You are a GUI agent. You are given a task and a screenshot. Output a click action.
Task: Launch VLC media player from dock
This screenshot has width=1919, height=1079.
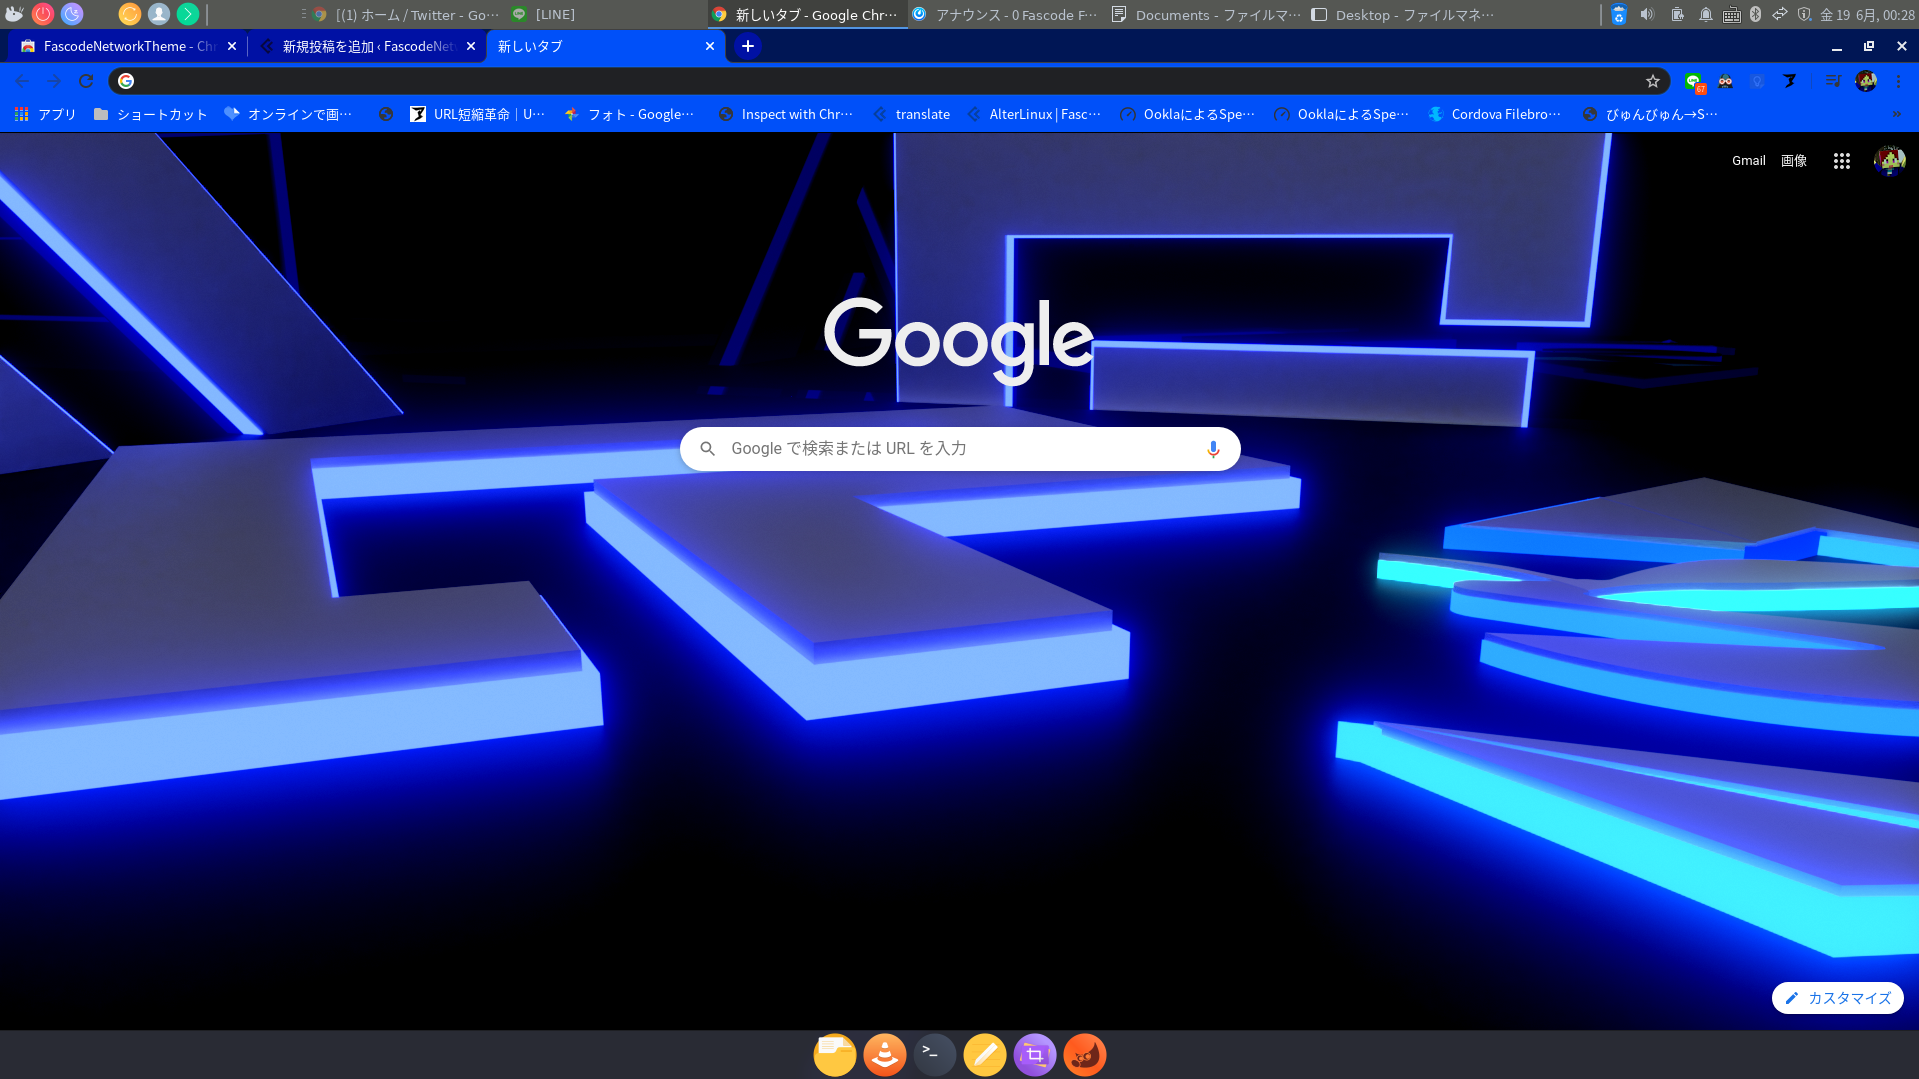pos(885,1055)
